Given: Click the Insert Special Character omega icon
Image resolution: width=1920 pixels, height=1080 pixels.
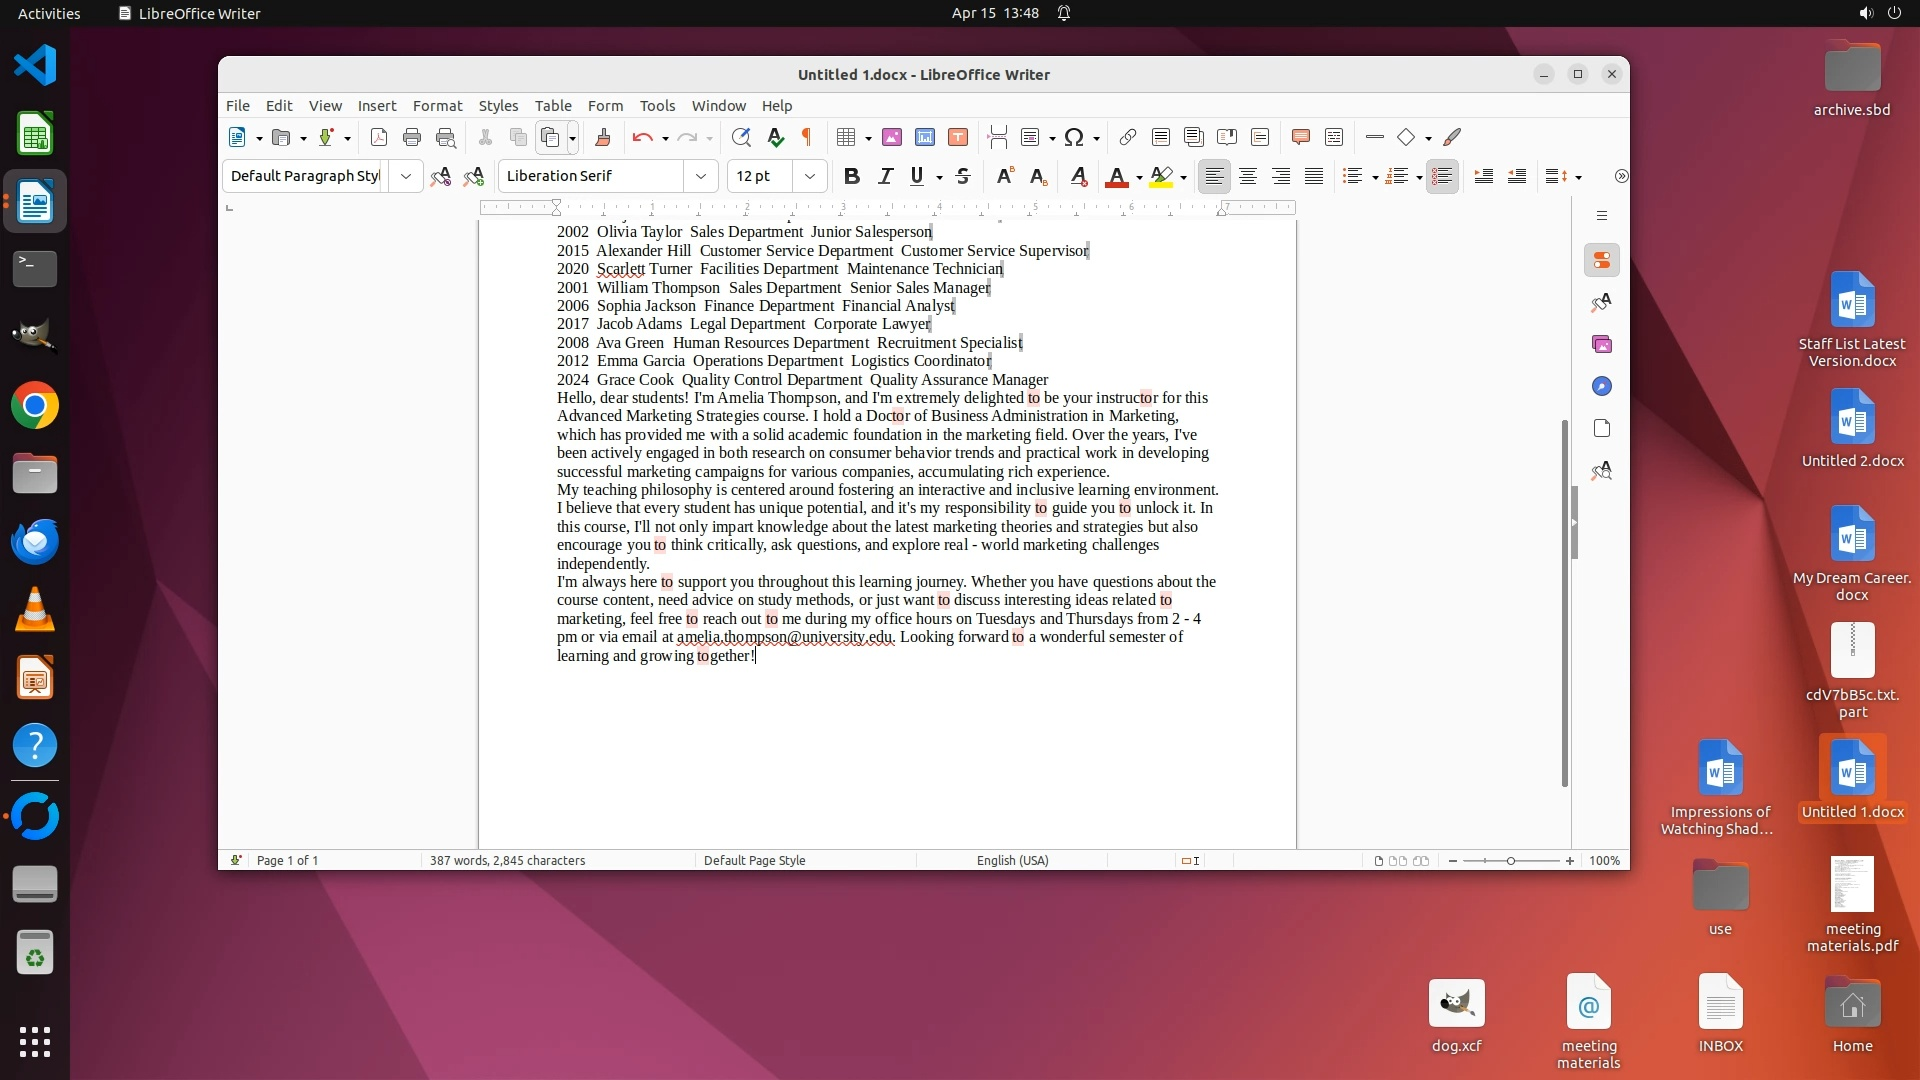Looking at the screenshot, I should pyautogui.click(x=1074, y=138).
